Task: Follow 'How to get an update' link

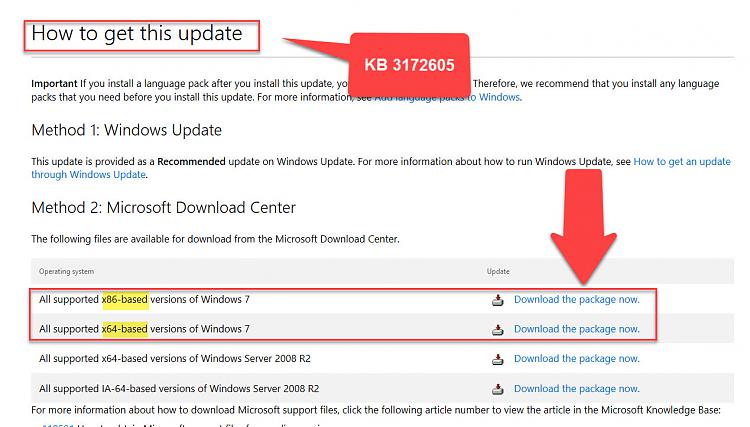Action: [x=682, y=162]
